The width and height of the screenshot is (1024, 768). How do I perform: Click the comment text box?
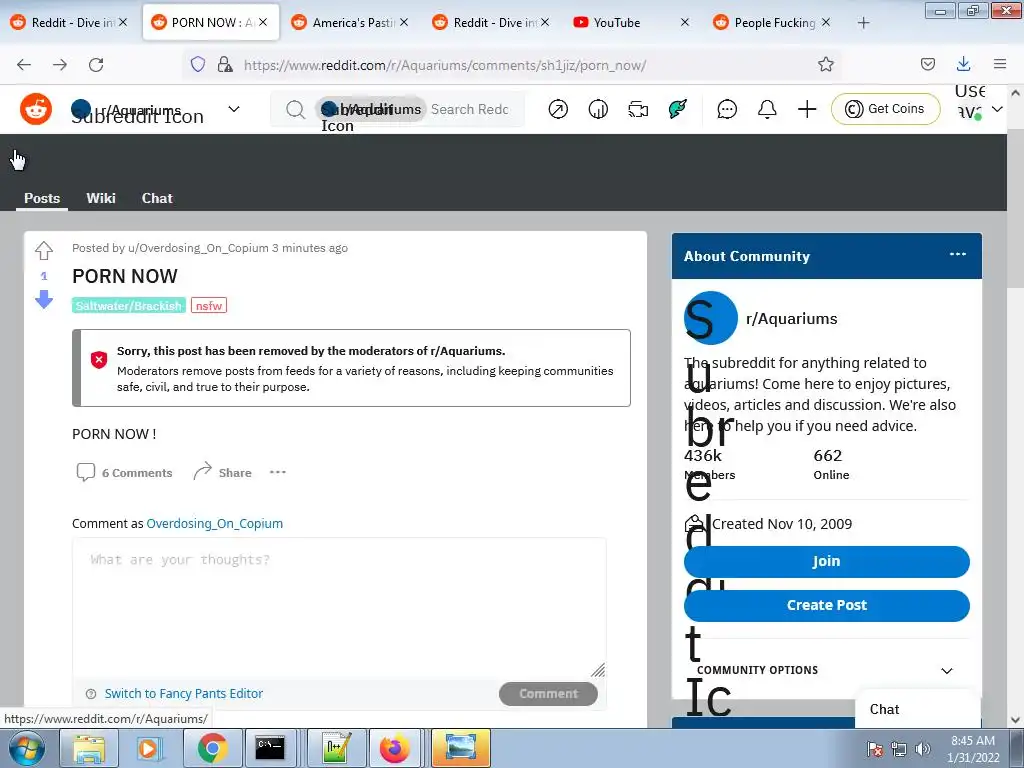[x=339, y=607]
